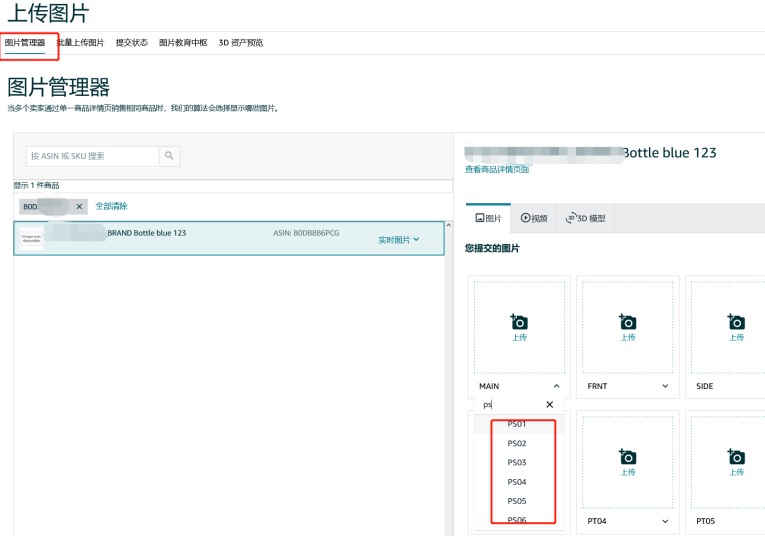This screenshot has width=765, height=536.
Task: Click the variant filter input with 'ps'
Action: (510, 405)
